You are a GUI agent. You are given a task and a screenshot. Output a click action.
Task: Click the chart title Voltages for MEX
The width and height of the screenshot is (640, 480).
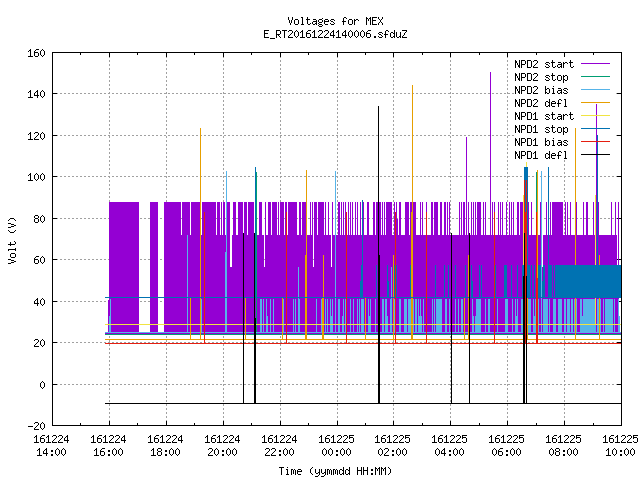[335, 21]
